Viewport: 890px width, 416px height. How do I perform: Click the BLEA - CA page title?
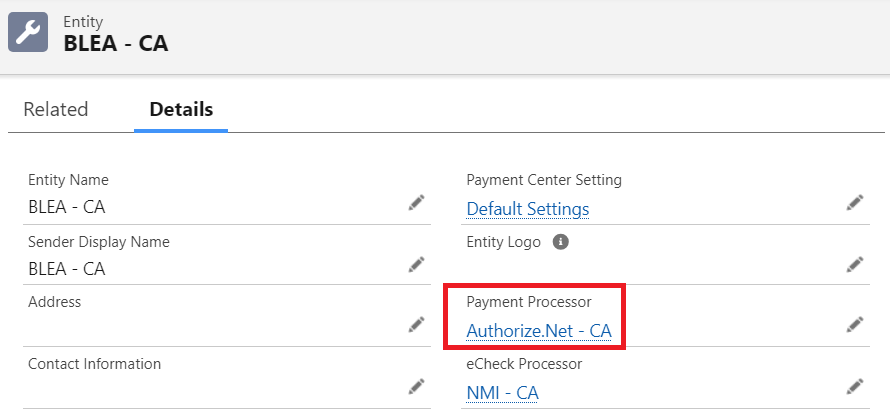pos(115,43)
